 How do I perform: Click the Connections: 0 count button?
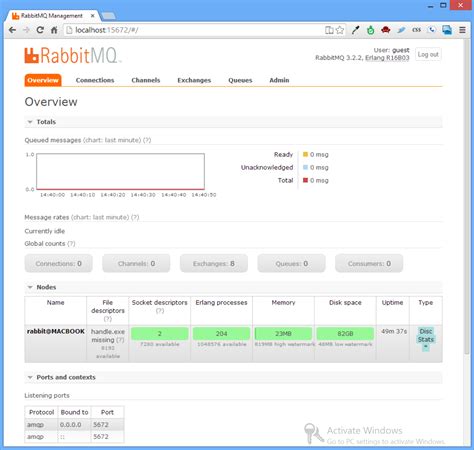click(x=58, y=264)
